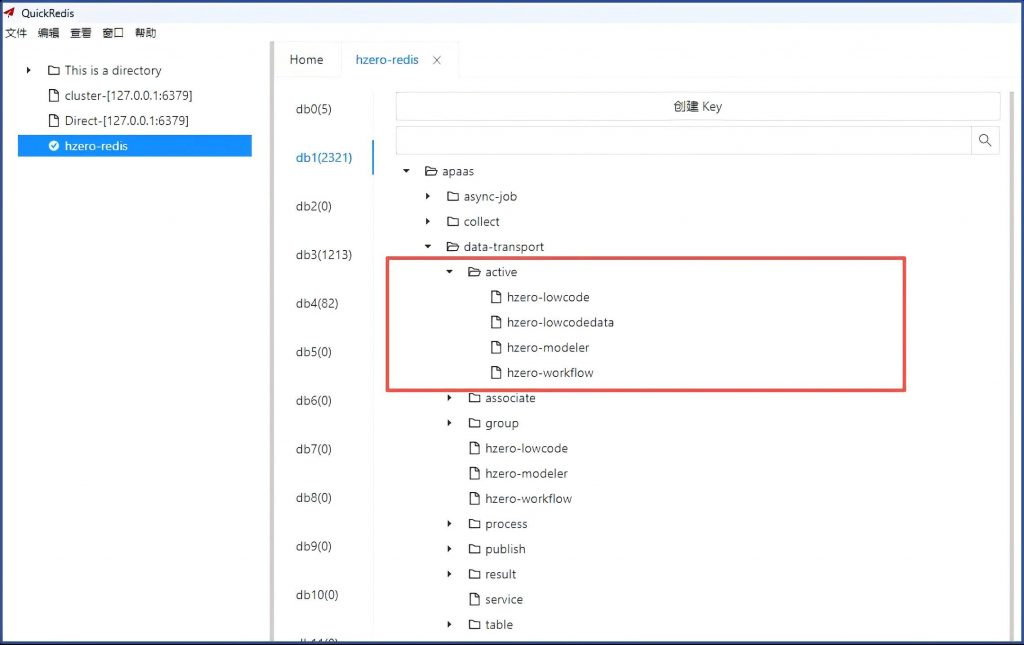The image size is (1024, 645).
Task: Click the folder icon beside async-job
Action: coord(453,197)
